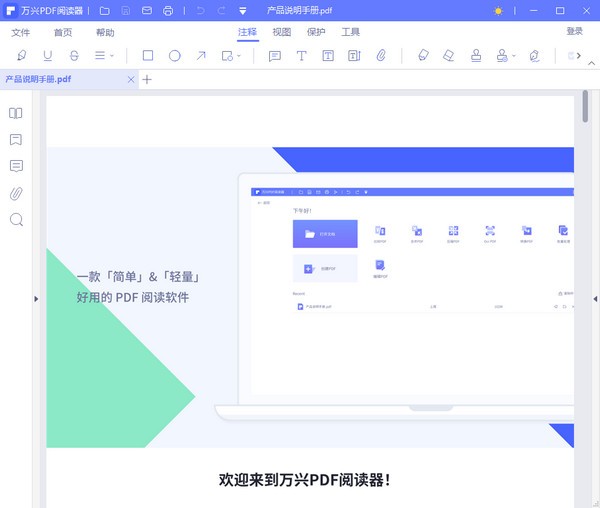
Task: Select the highlighter tool
Action: [x=21, y=56]
